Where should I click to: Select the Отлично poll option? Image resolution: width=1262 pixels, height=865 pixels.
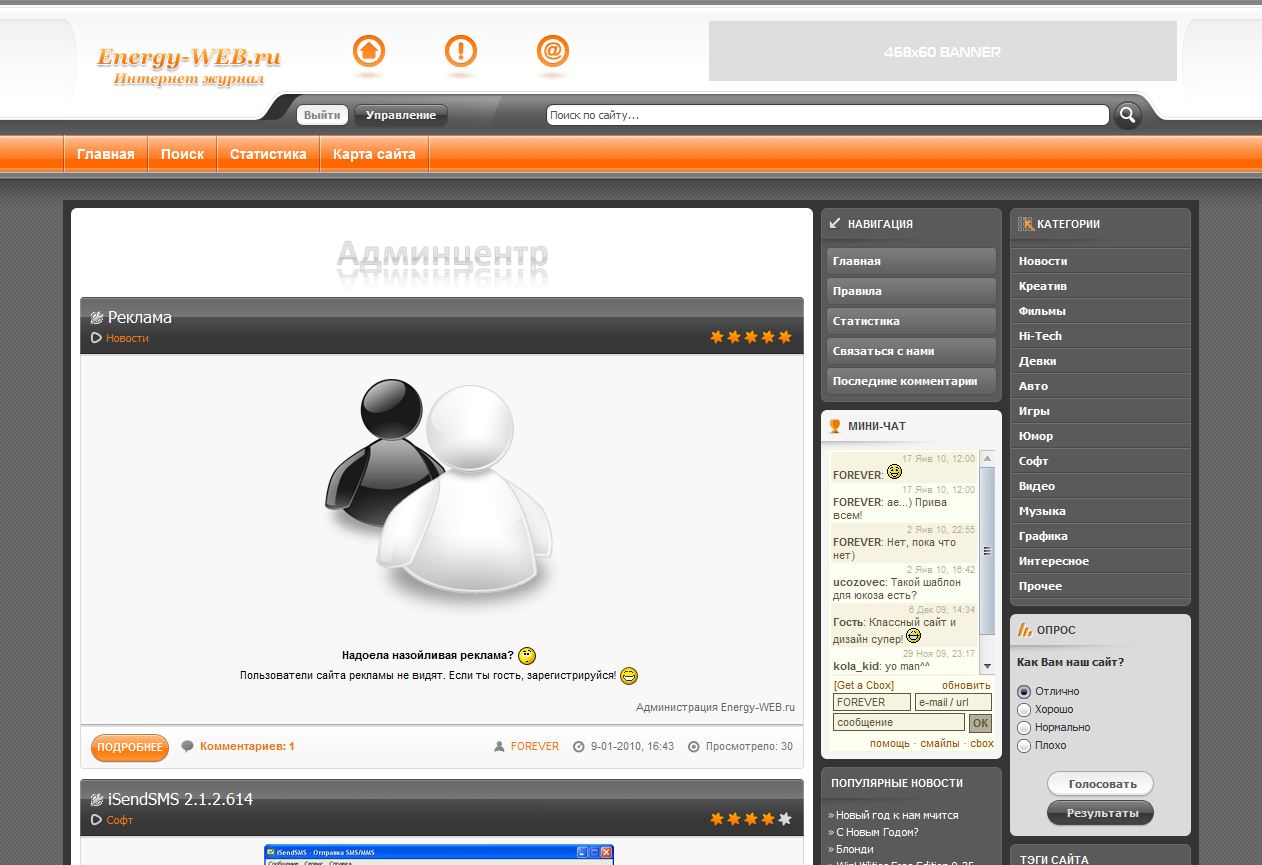click(x=1024, y=692)
